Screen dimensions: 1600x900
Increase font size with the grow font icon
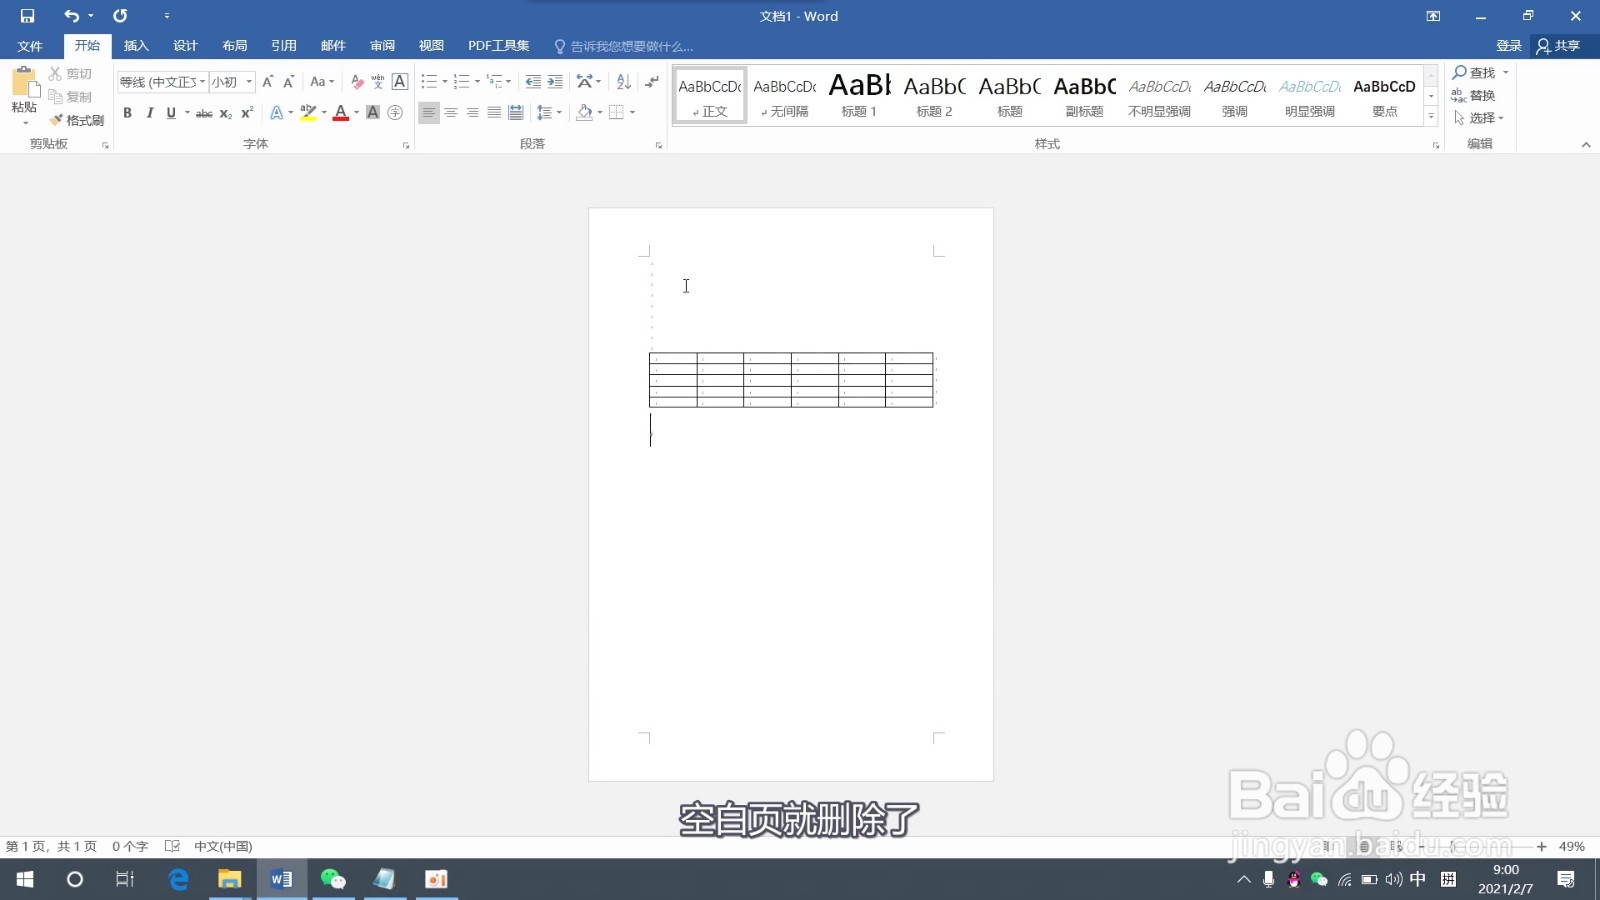267,82
